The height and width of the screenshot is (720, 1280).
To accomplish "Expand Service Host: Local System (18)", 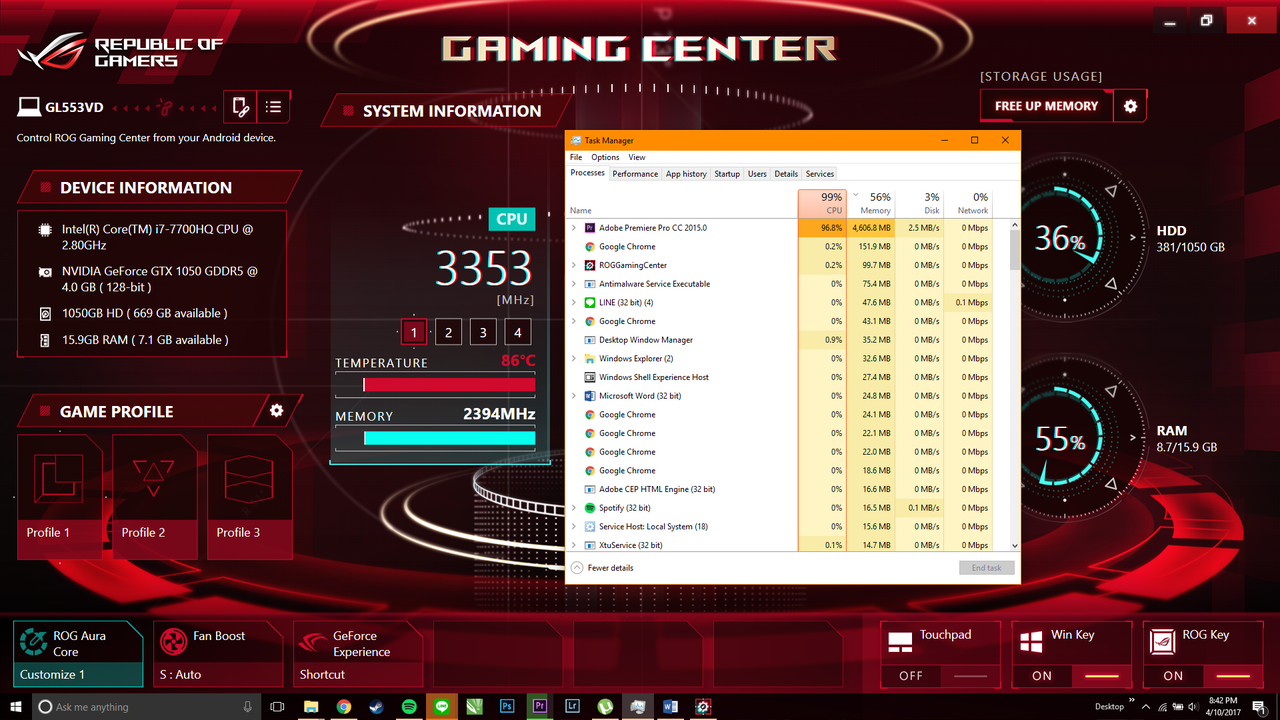I will [x=574, y=526].
